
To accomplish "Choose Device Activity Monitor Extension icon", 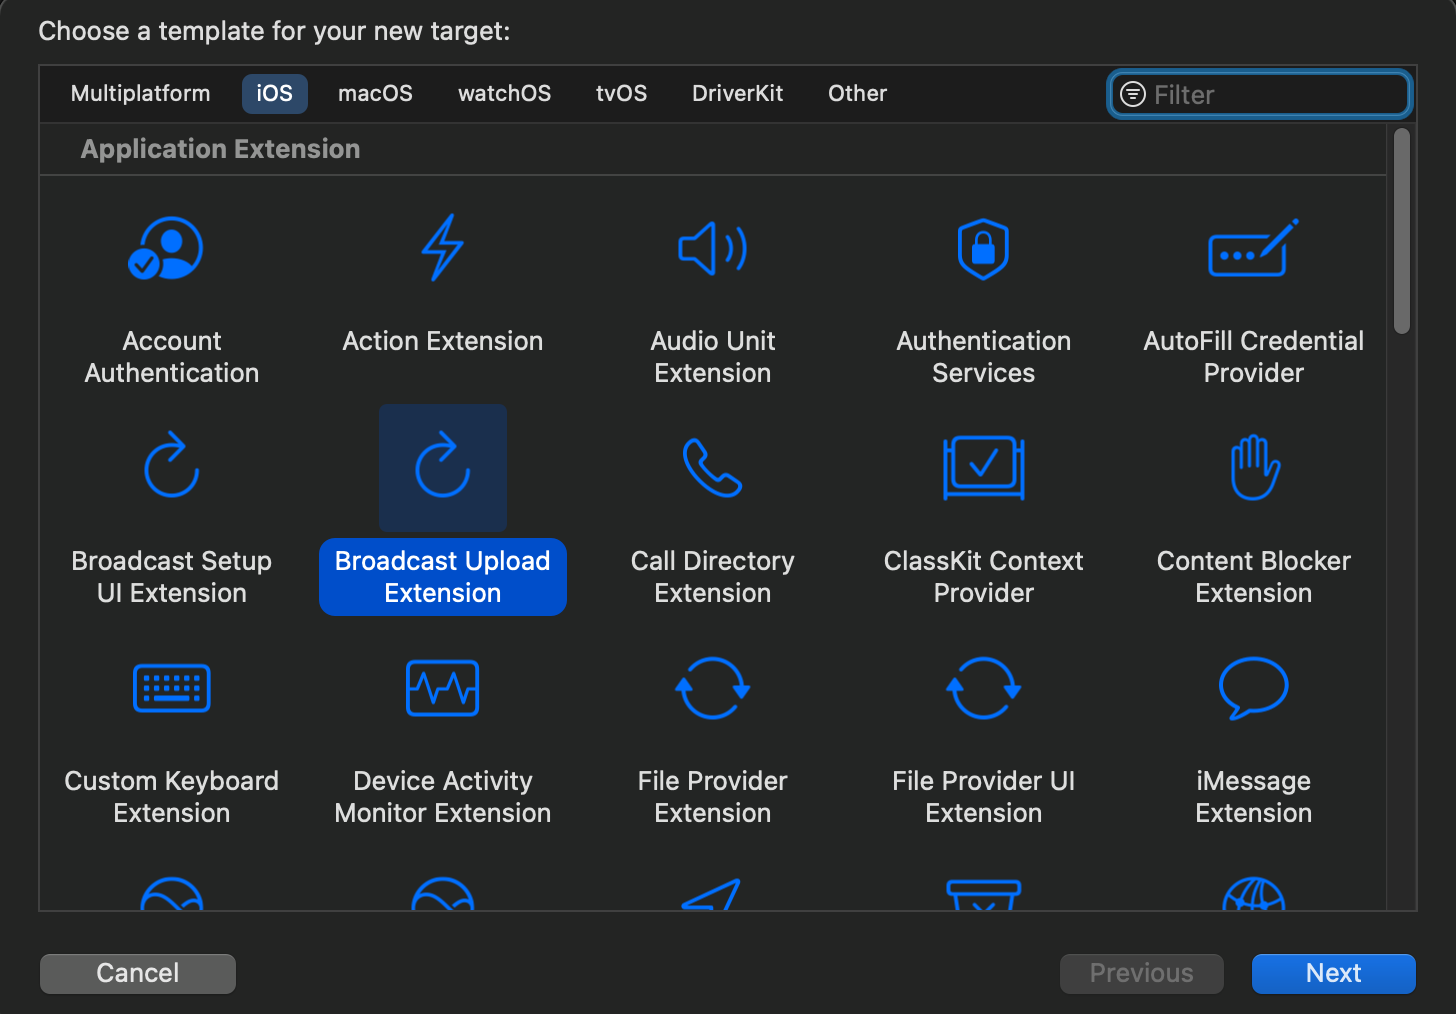I will (x=442, y=688).
